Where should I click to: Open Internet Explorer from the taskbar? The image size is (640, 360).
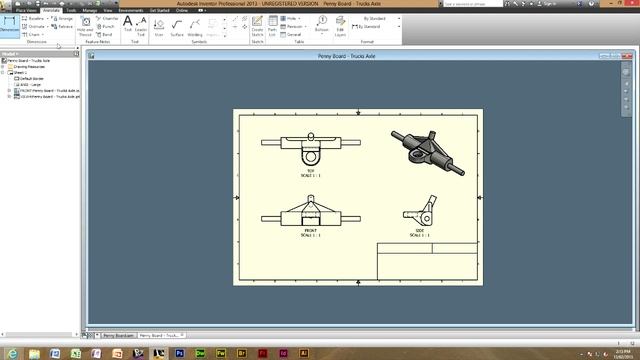point(12,353)
